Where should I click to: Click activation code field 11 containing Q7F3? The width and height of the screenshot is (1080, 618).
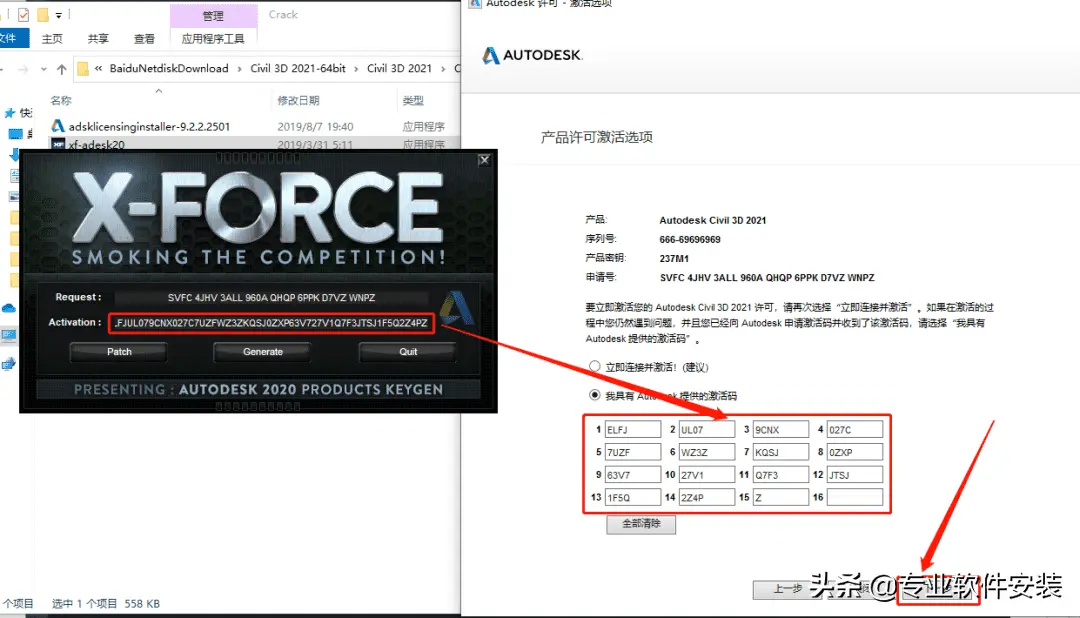(x=780, y=475)
